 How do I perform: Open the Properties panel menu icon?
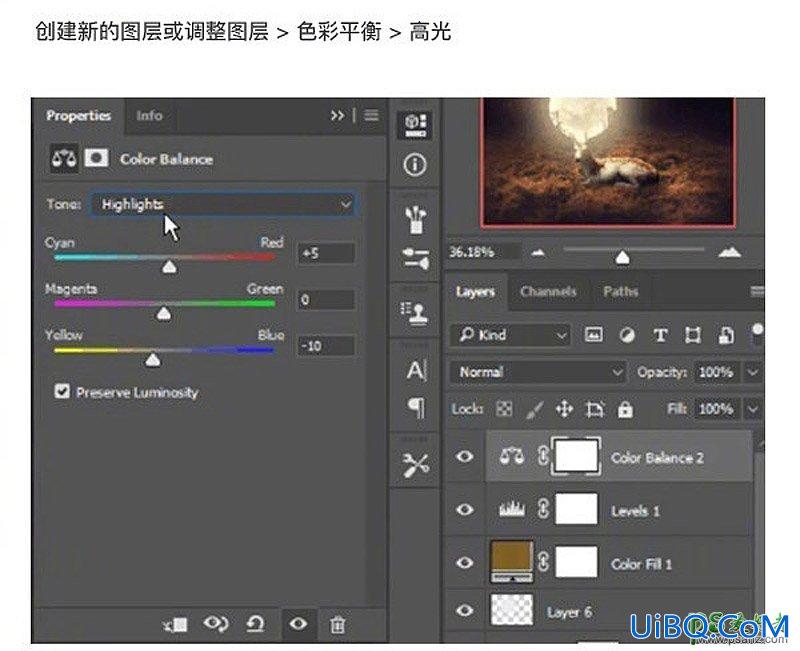(x=371, y=115)
